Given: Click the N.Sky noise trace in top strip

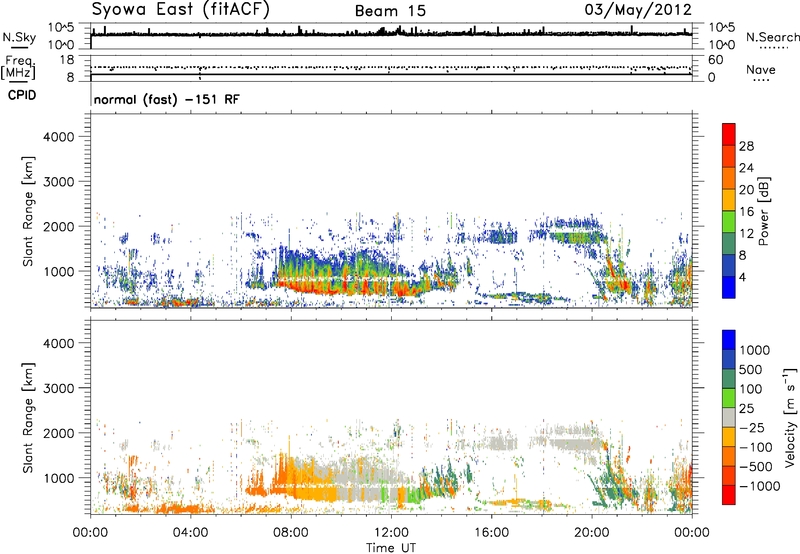Looking at the screenshot, I should point(391,34).
